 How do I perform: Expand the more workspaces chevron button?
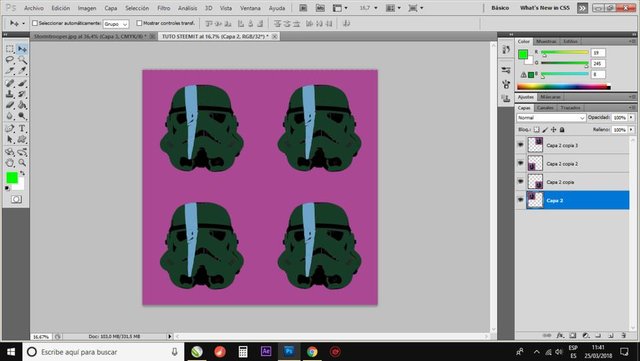[x=582, y=8]
